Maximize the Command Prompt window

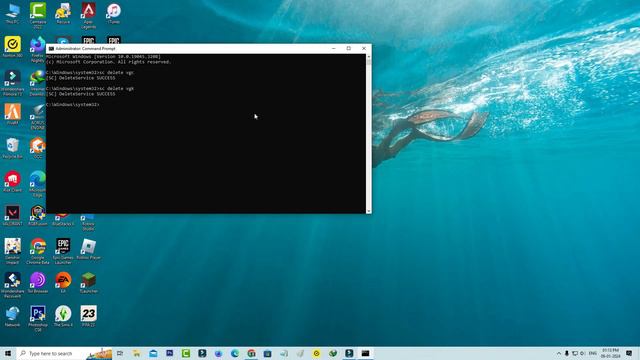point(349,49)
